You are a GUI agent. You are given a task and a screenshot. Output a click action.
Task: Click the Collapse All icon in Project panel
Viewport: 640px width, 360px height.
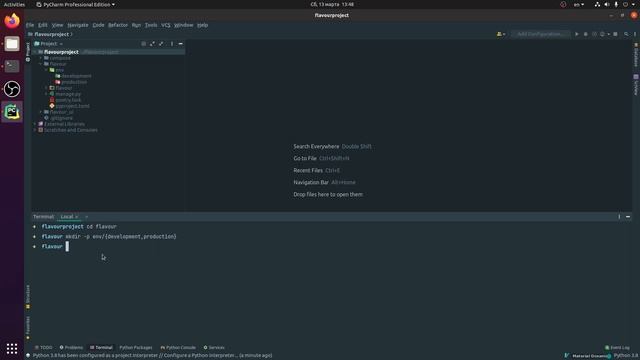pyautogui.click(x=161, y=44)
